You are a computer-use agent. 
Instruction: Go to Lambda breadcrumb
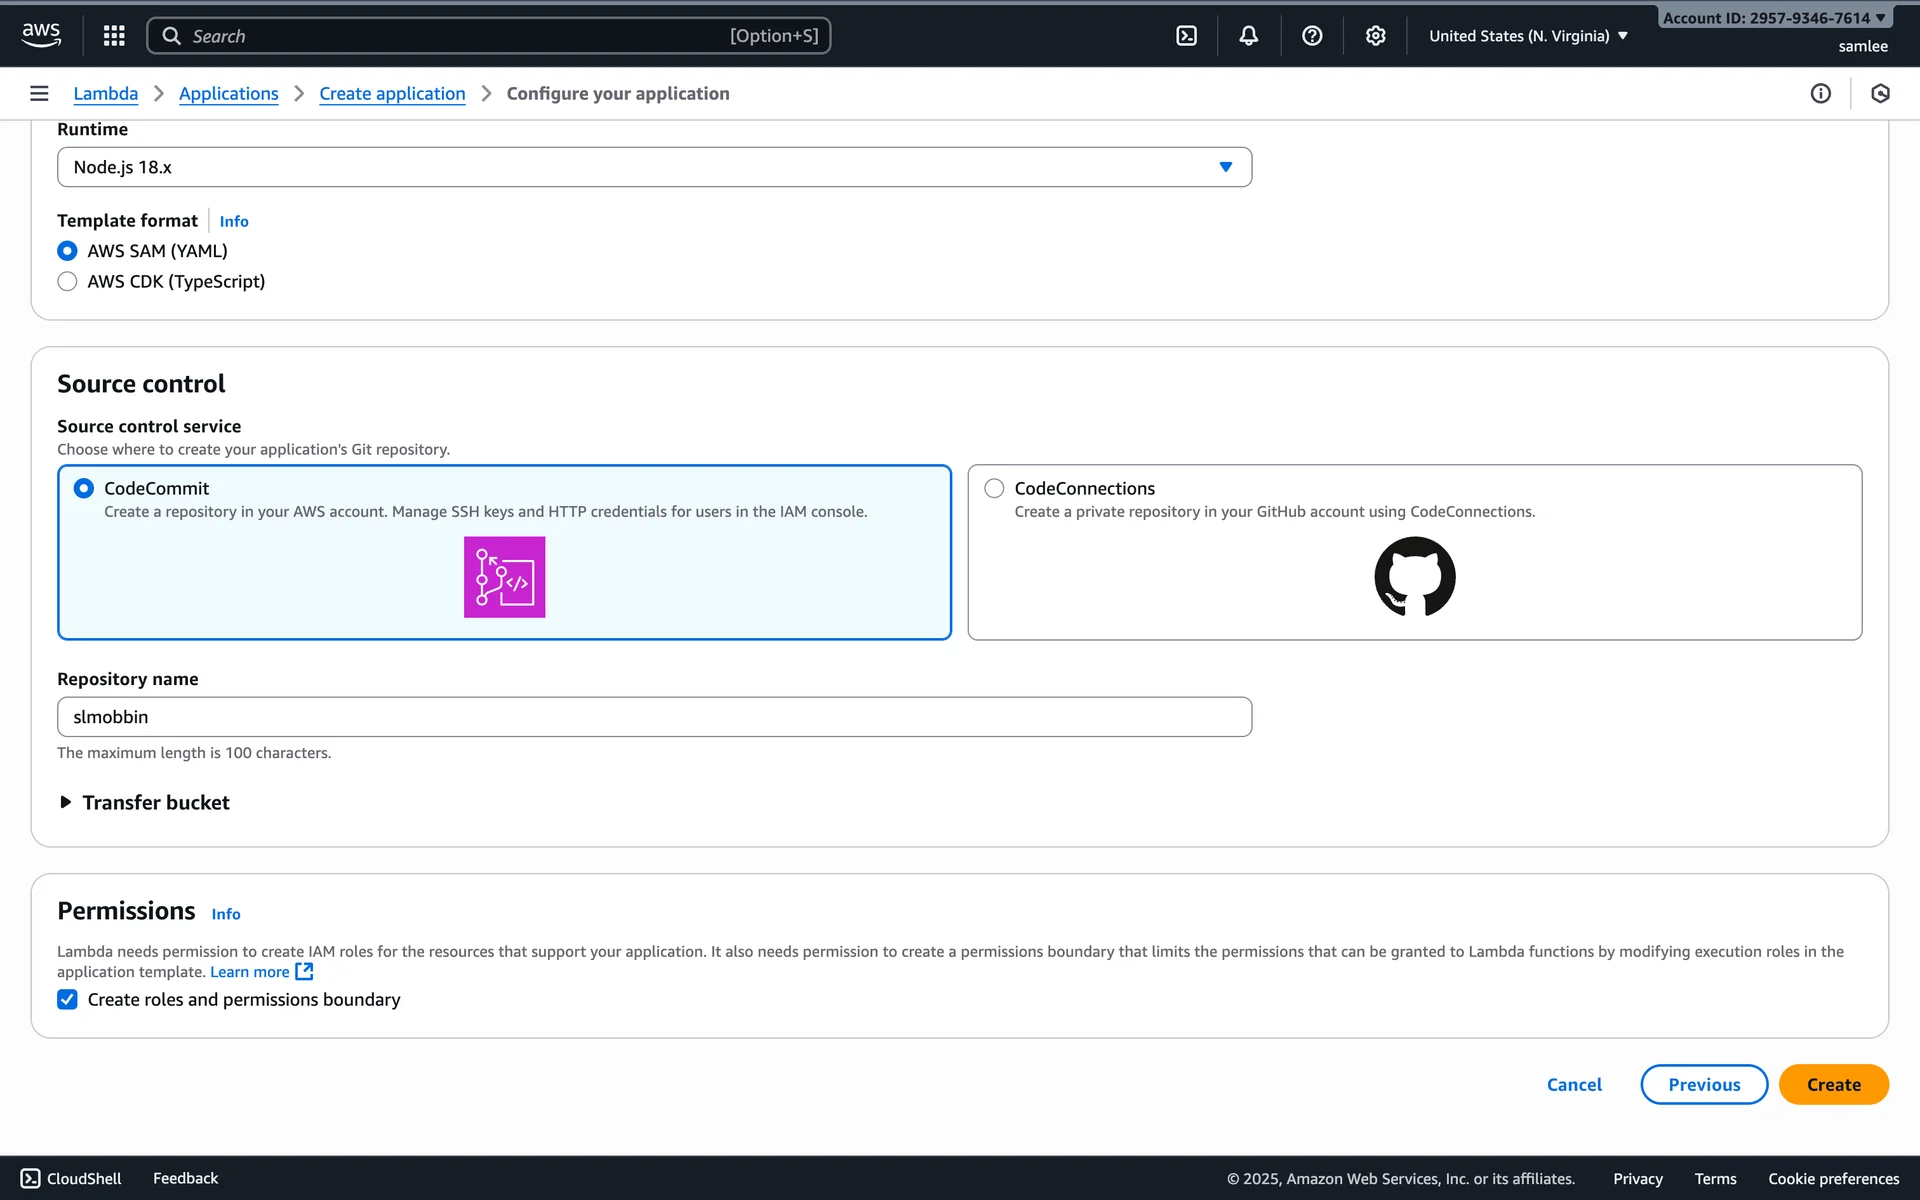click(x=105, y=93)
